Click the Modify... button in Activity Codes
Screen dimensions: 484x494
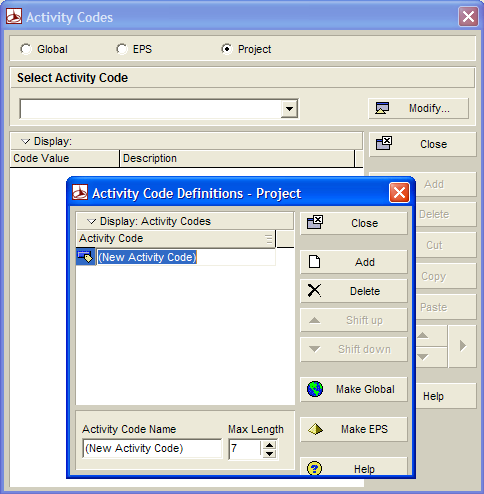(419, 108)
